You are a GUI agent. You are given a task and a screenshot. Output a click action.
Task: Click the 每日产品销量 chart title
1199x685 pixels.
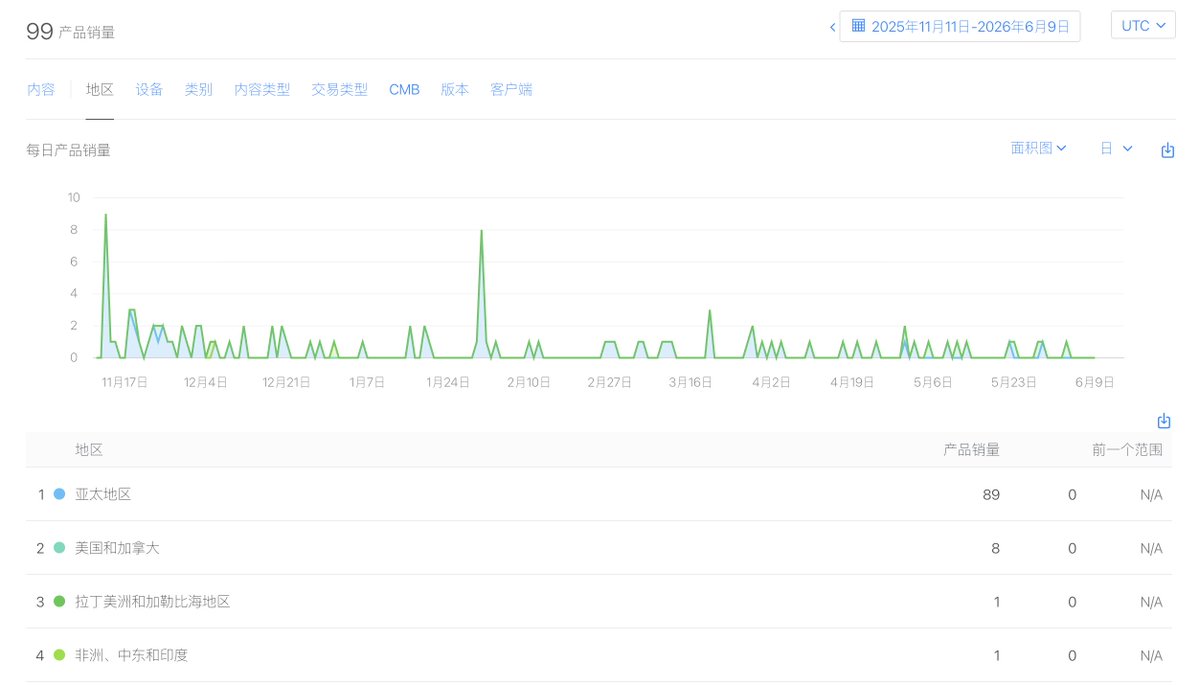coord(68,151)
